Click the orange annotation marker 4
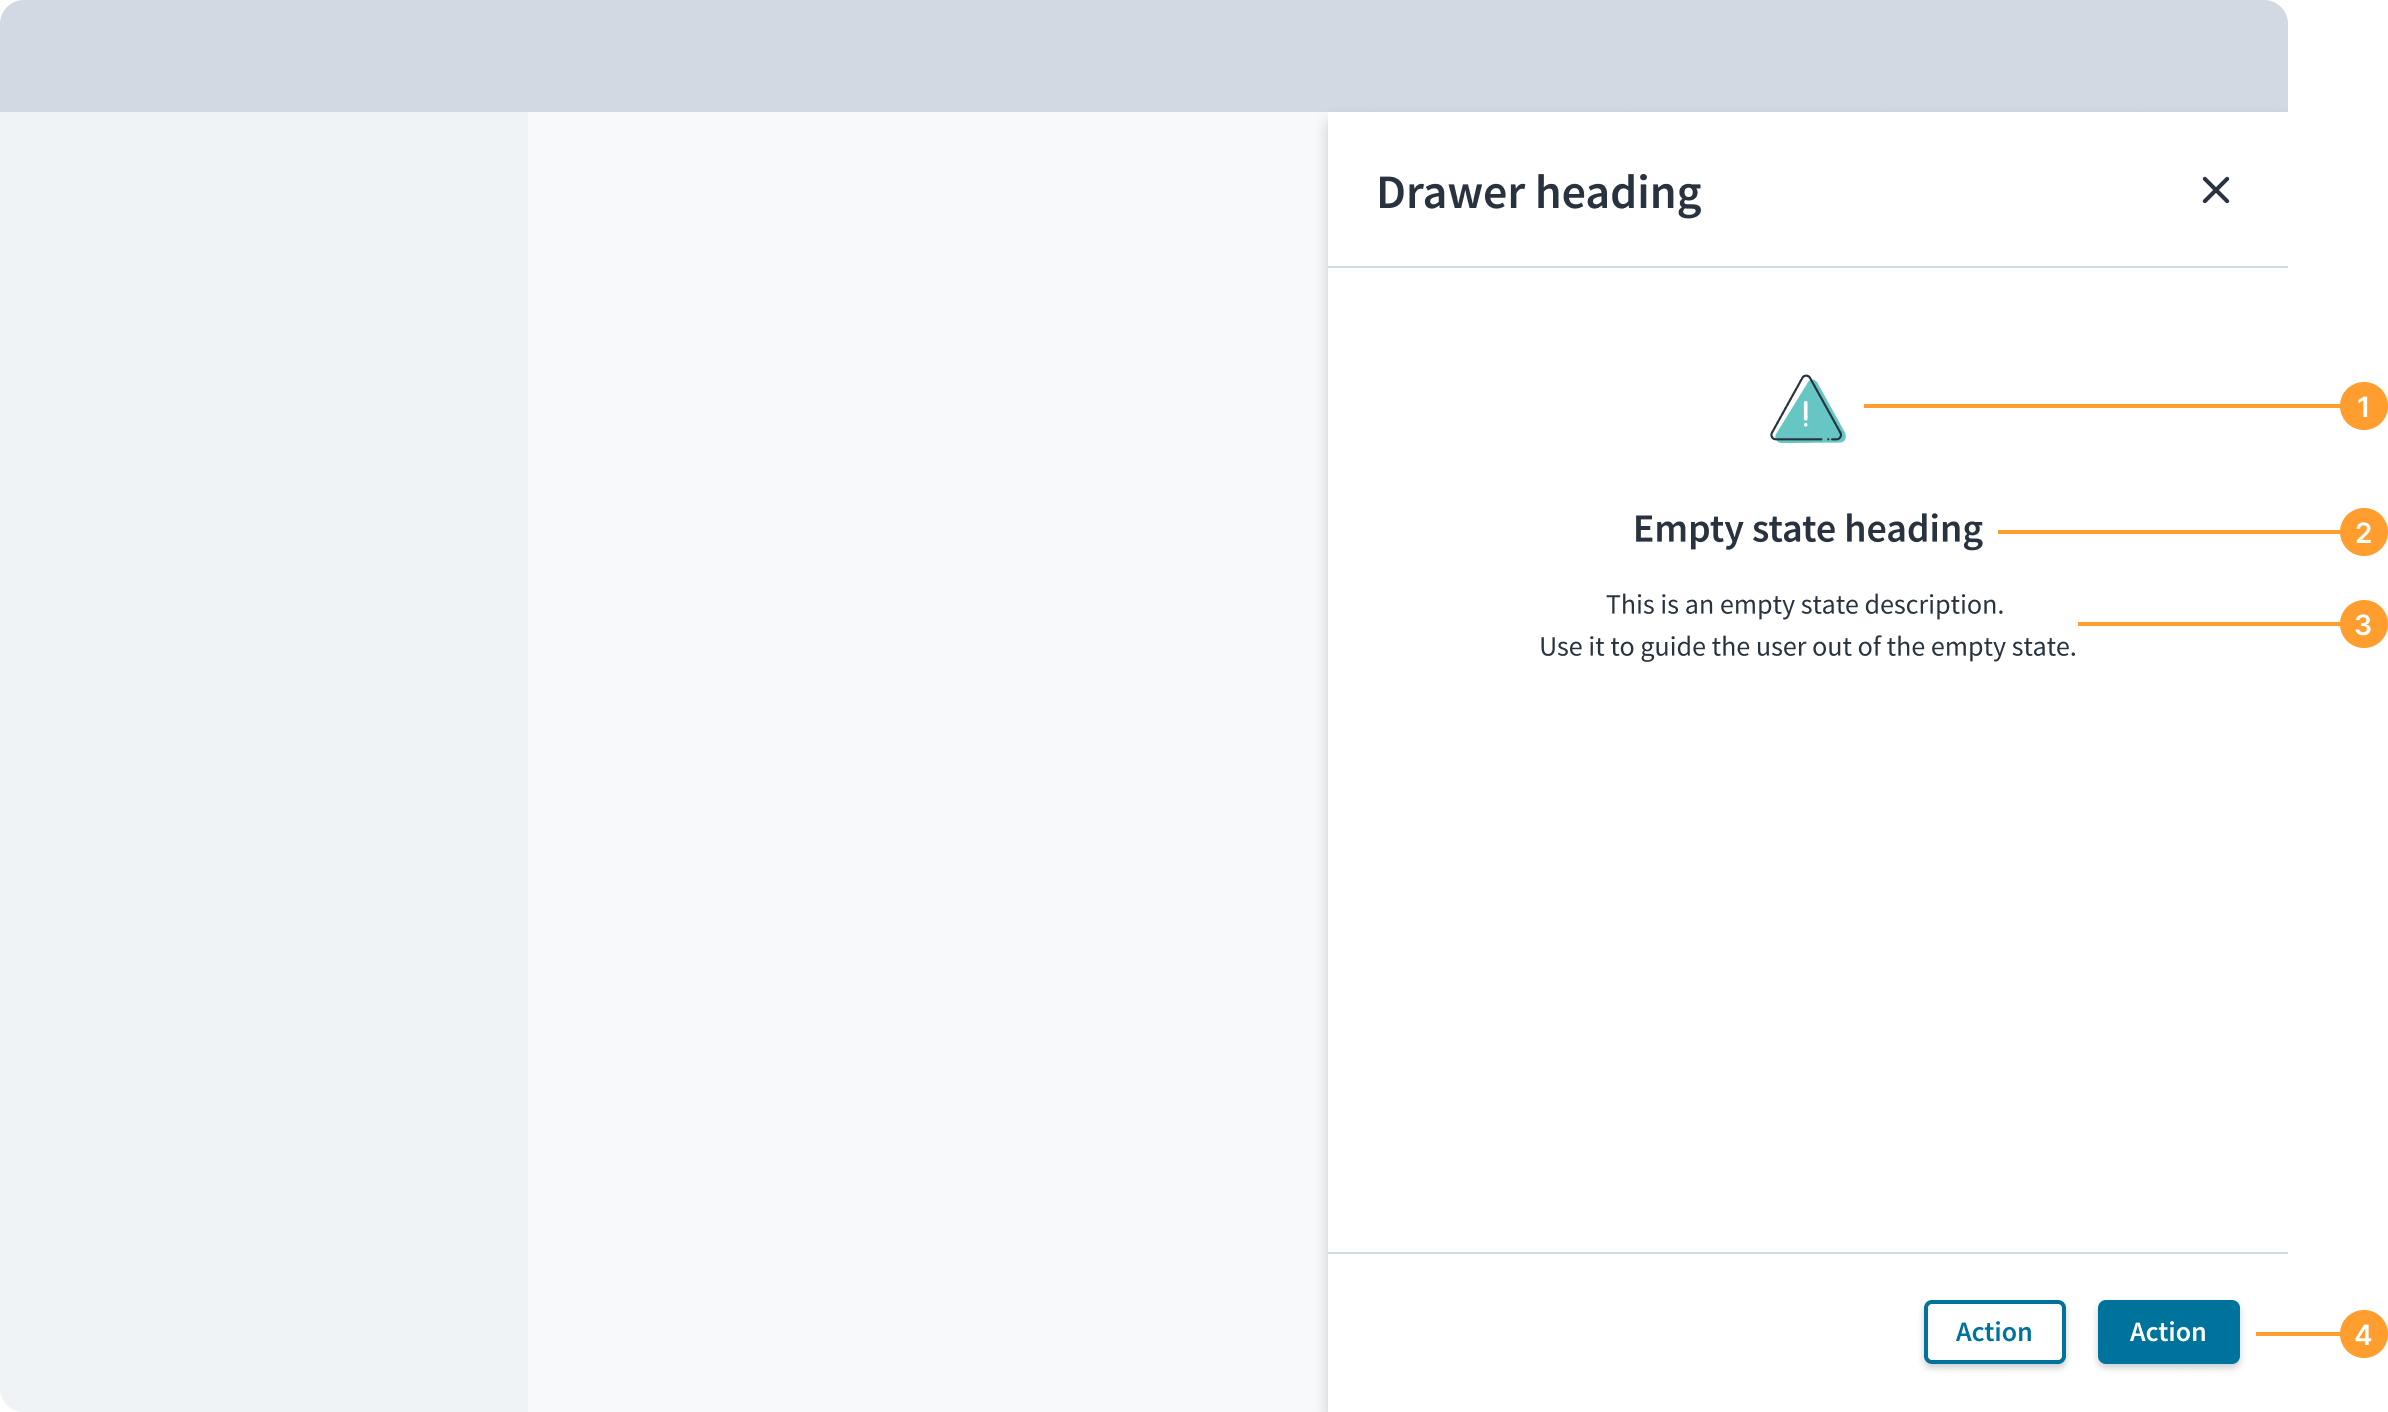 (2363, 1334)
